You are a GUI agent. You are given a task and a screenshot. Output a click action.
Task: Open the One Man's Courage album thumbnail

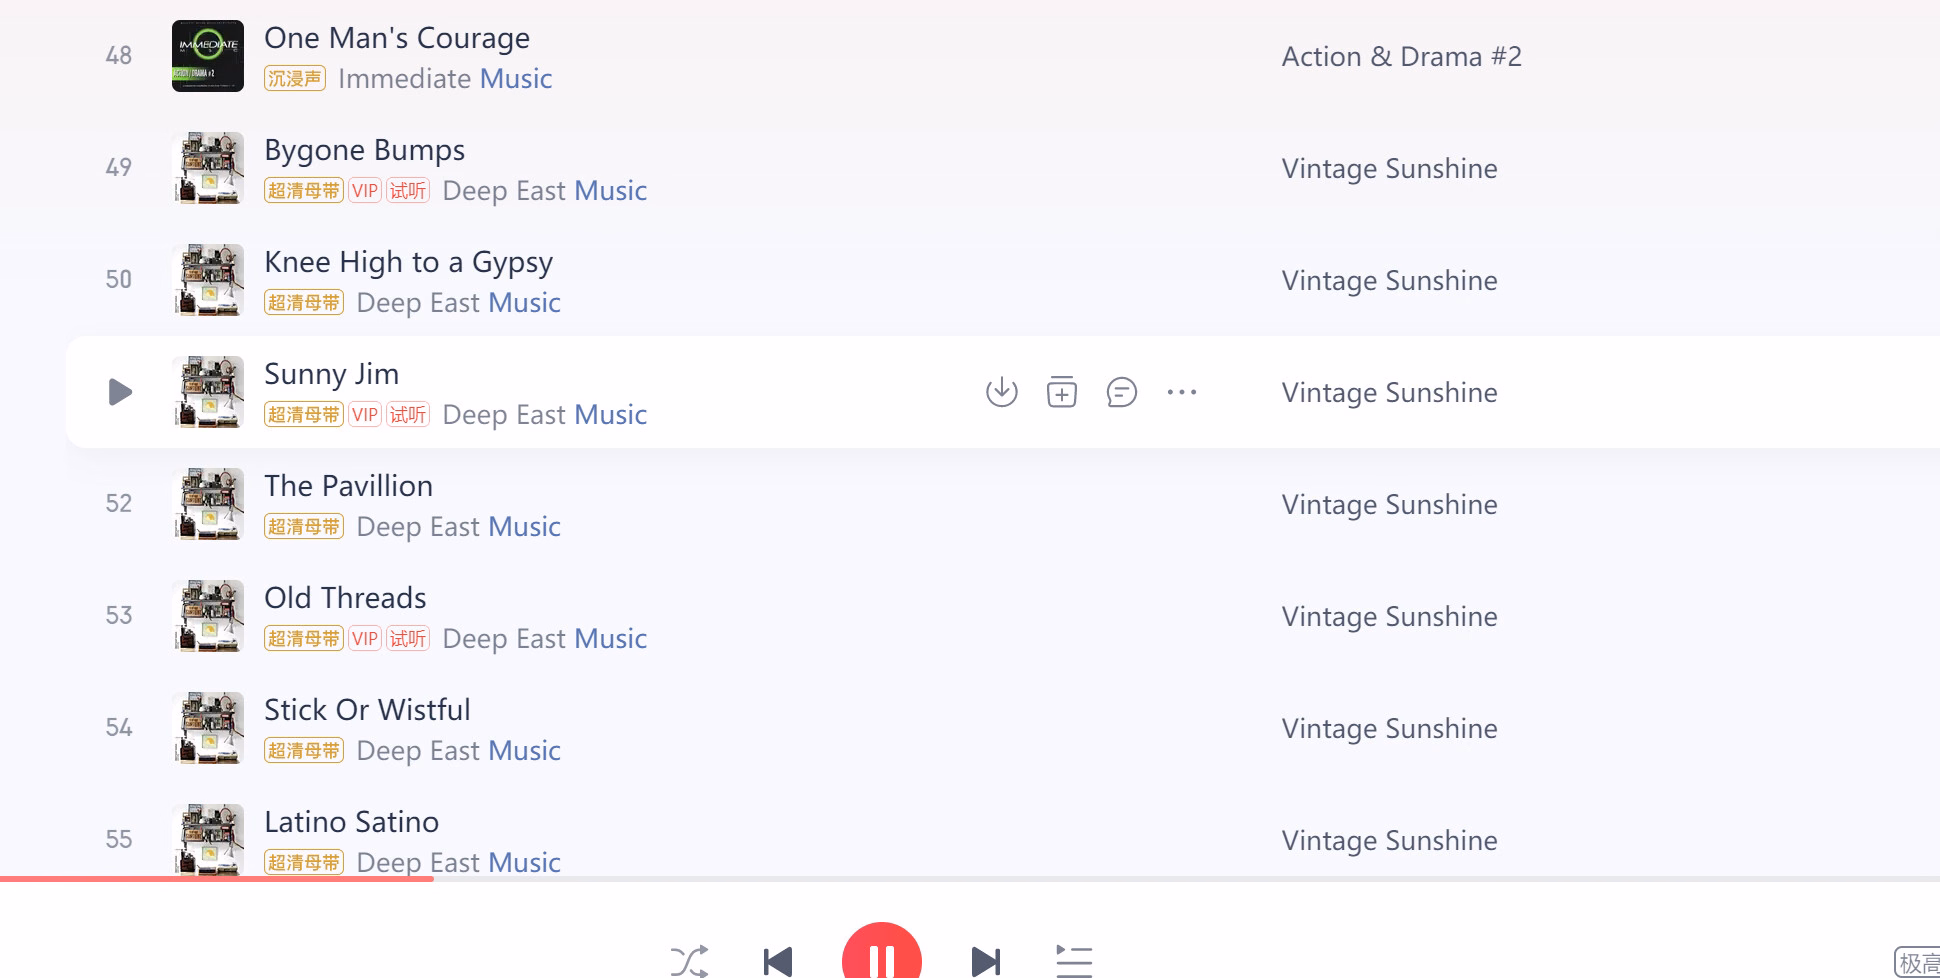pos(208,56)
